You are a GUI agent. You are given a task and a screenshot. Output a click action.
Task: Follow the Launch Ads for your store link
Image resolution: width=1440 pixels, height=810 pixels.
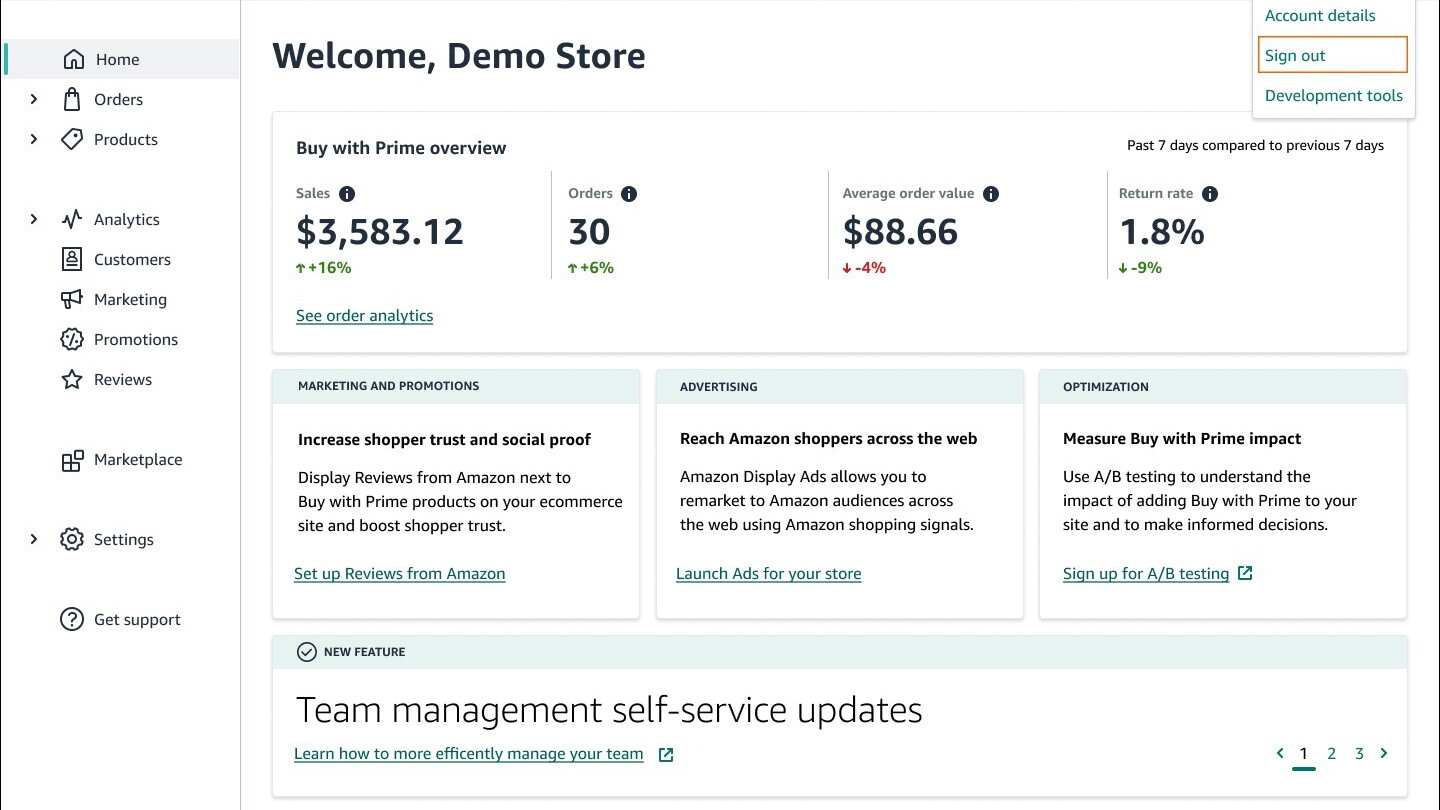pyautogui.click(x=769, y=573)
